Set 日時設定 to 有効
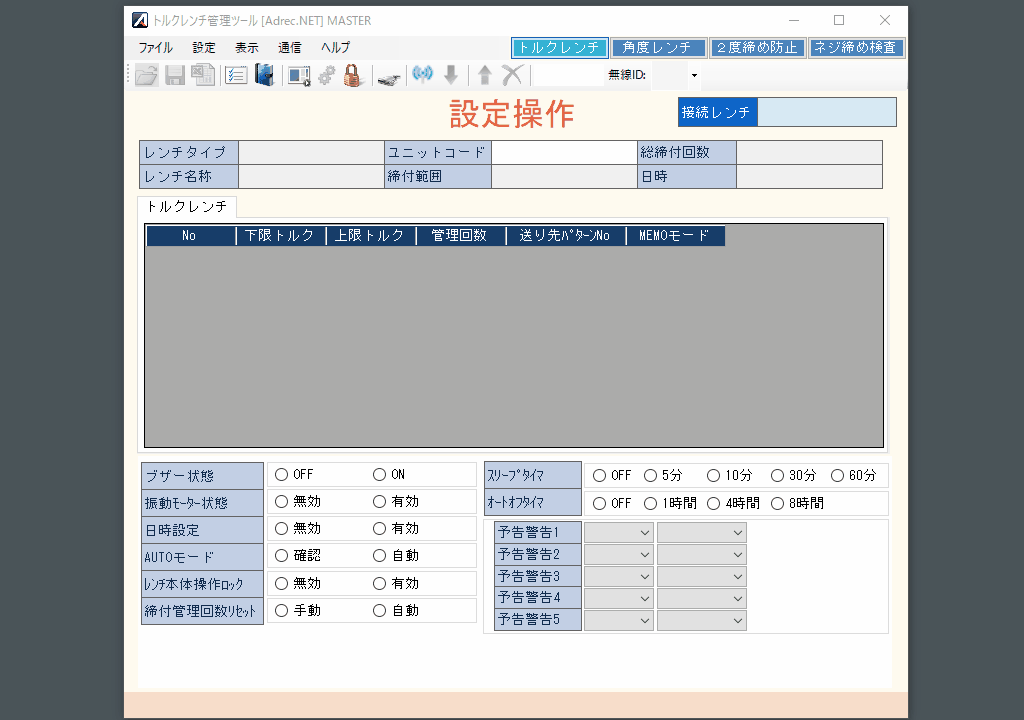 [379, 529]
